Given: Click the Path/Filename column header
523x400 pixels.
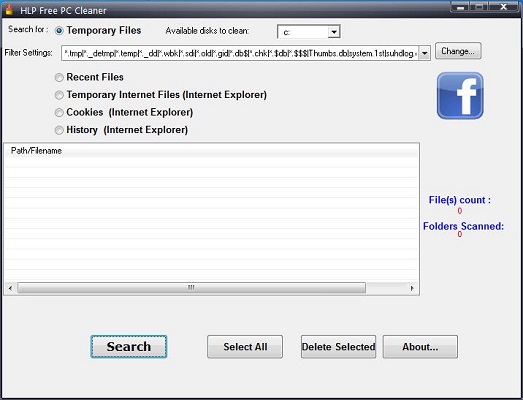Looking at the screenshot, I should point(36,151).
